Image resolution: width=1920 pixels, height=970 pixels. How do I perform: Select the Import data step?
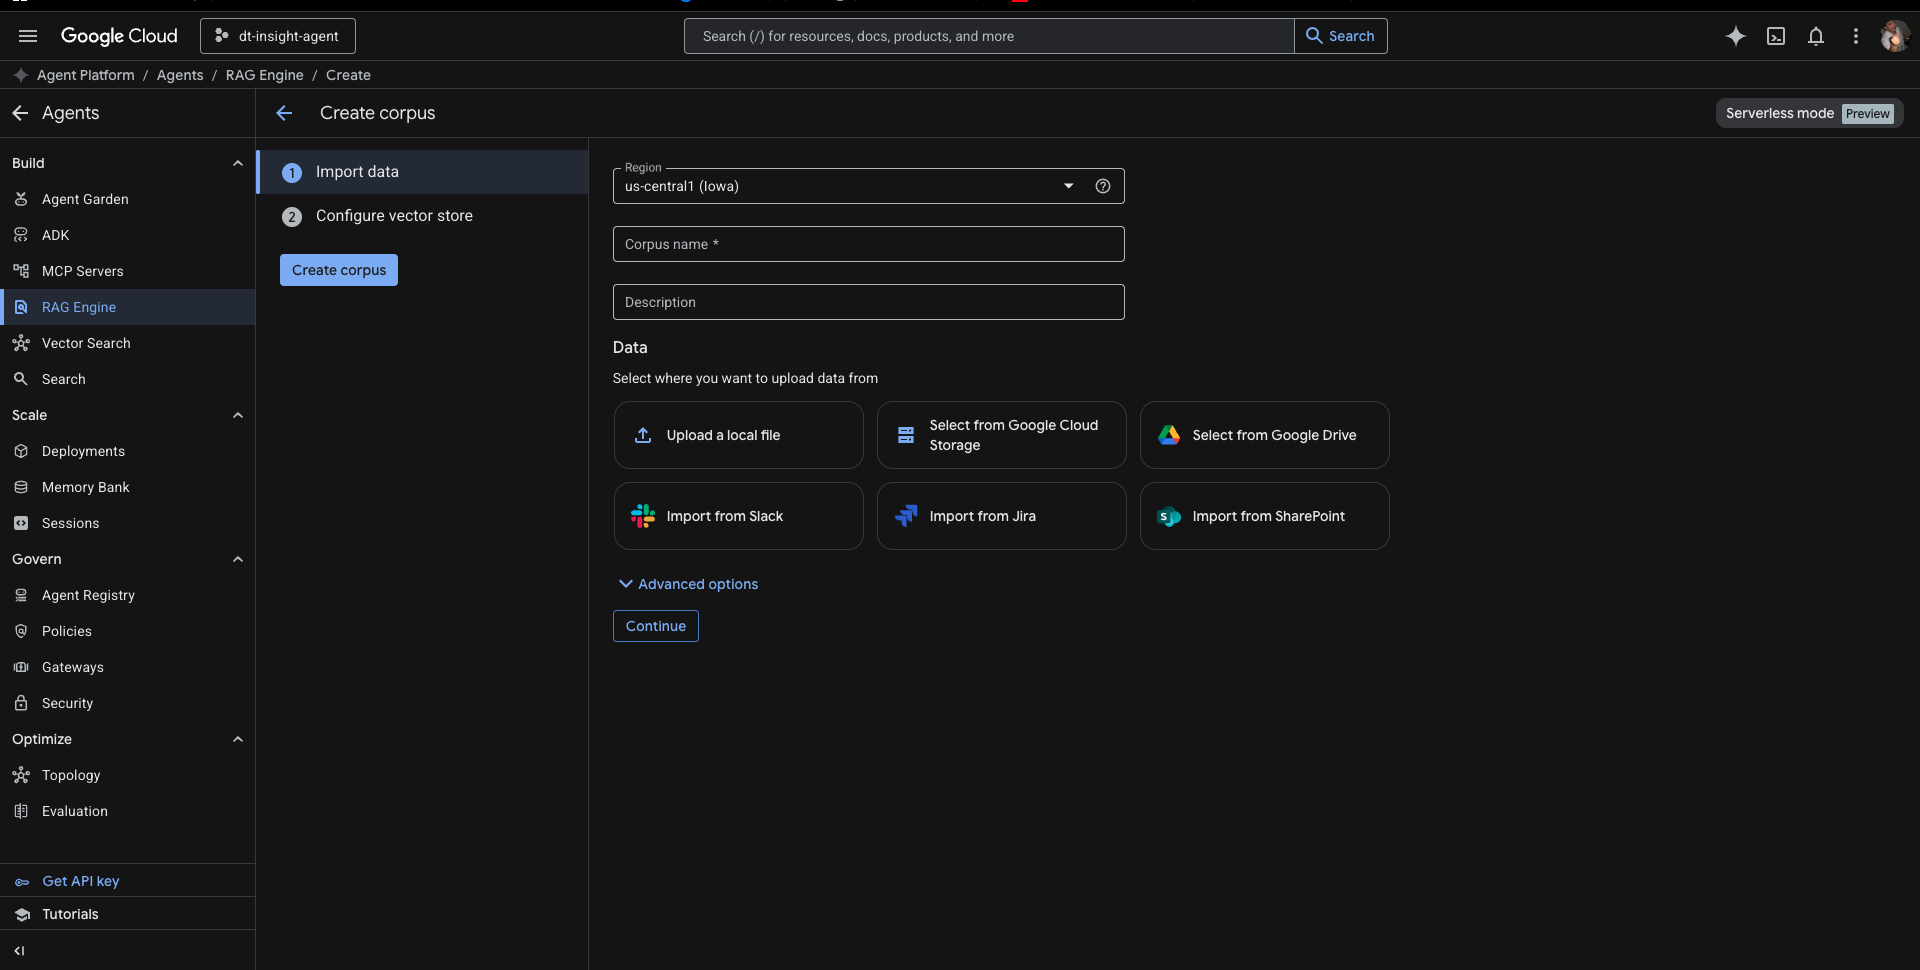423,172
